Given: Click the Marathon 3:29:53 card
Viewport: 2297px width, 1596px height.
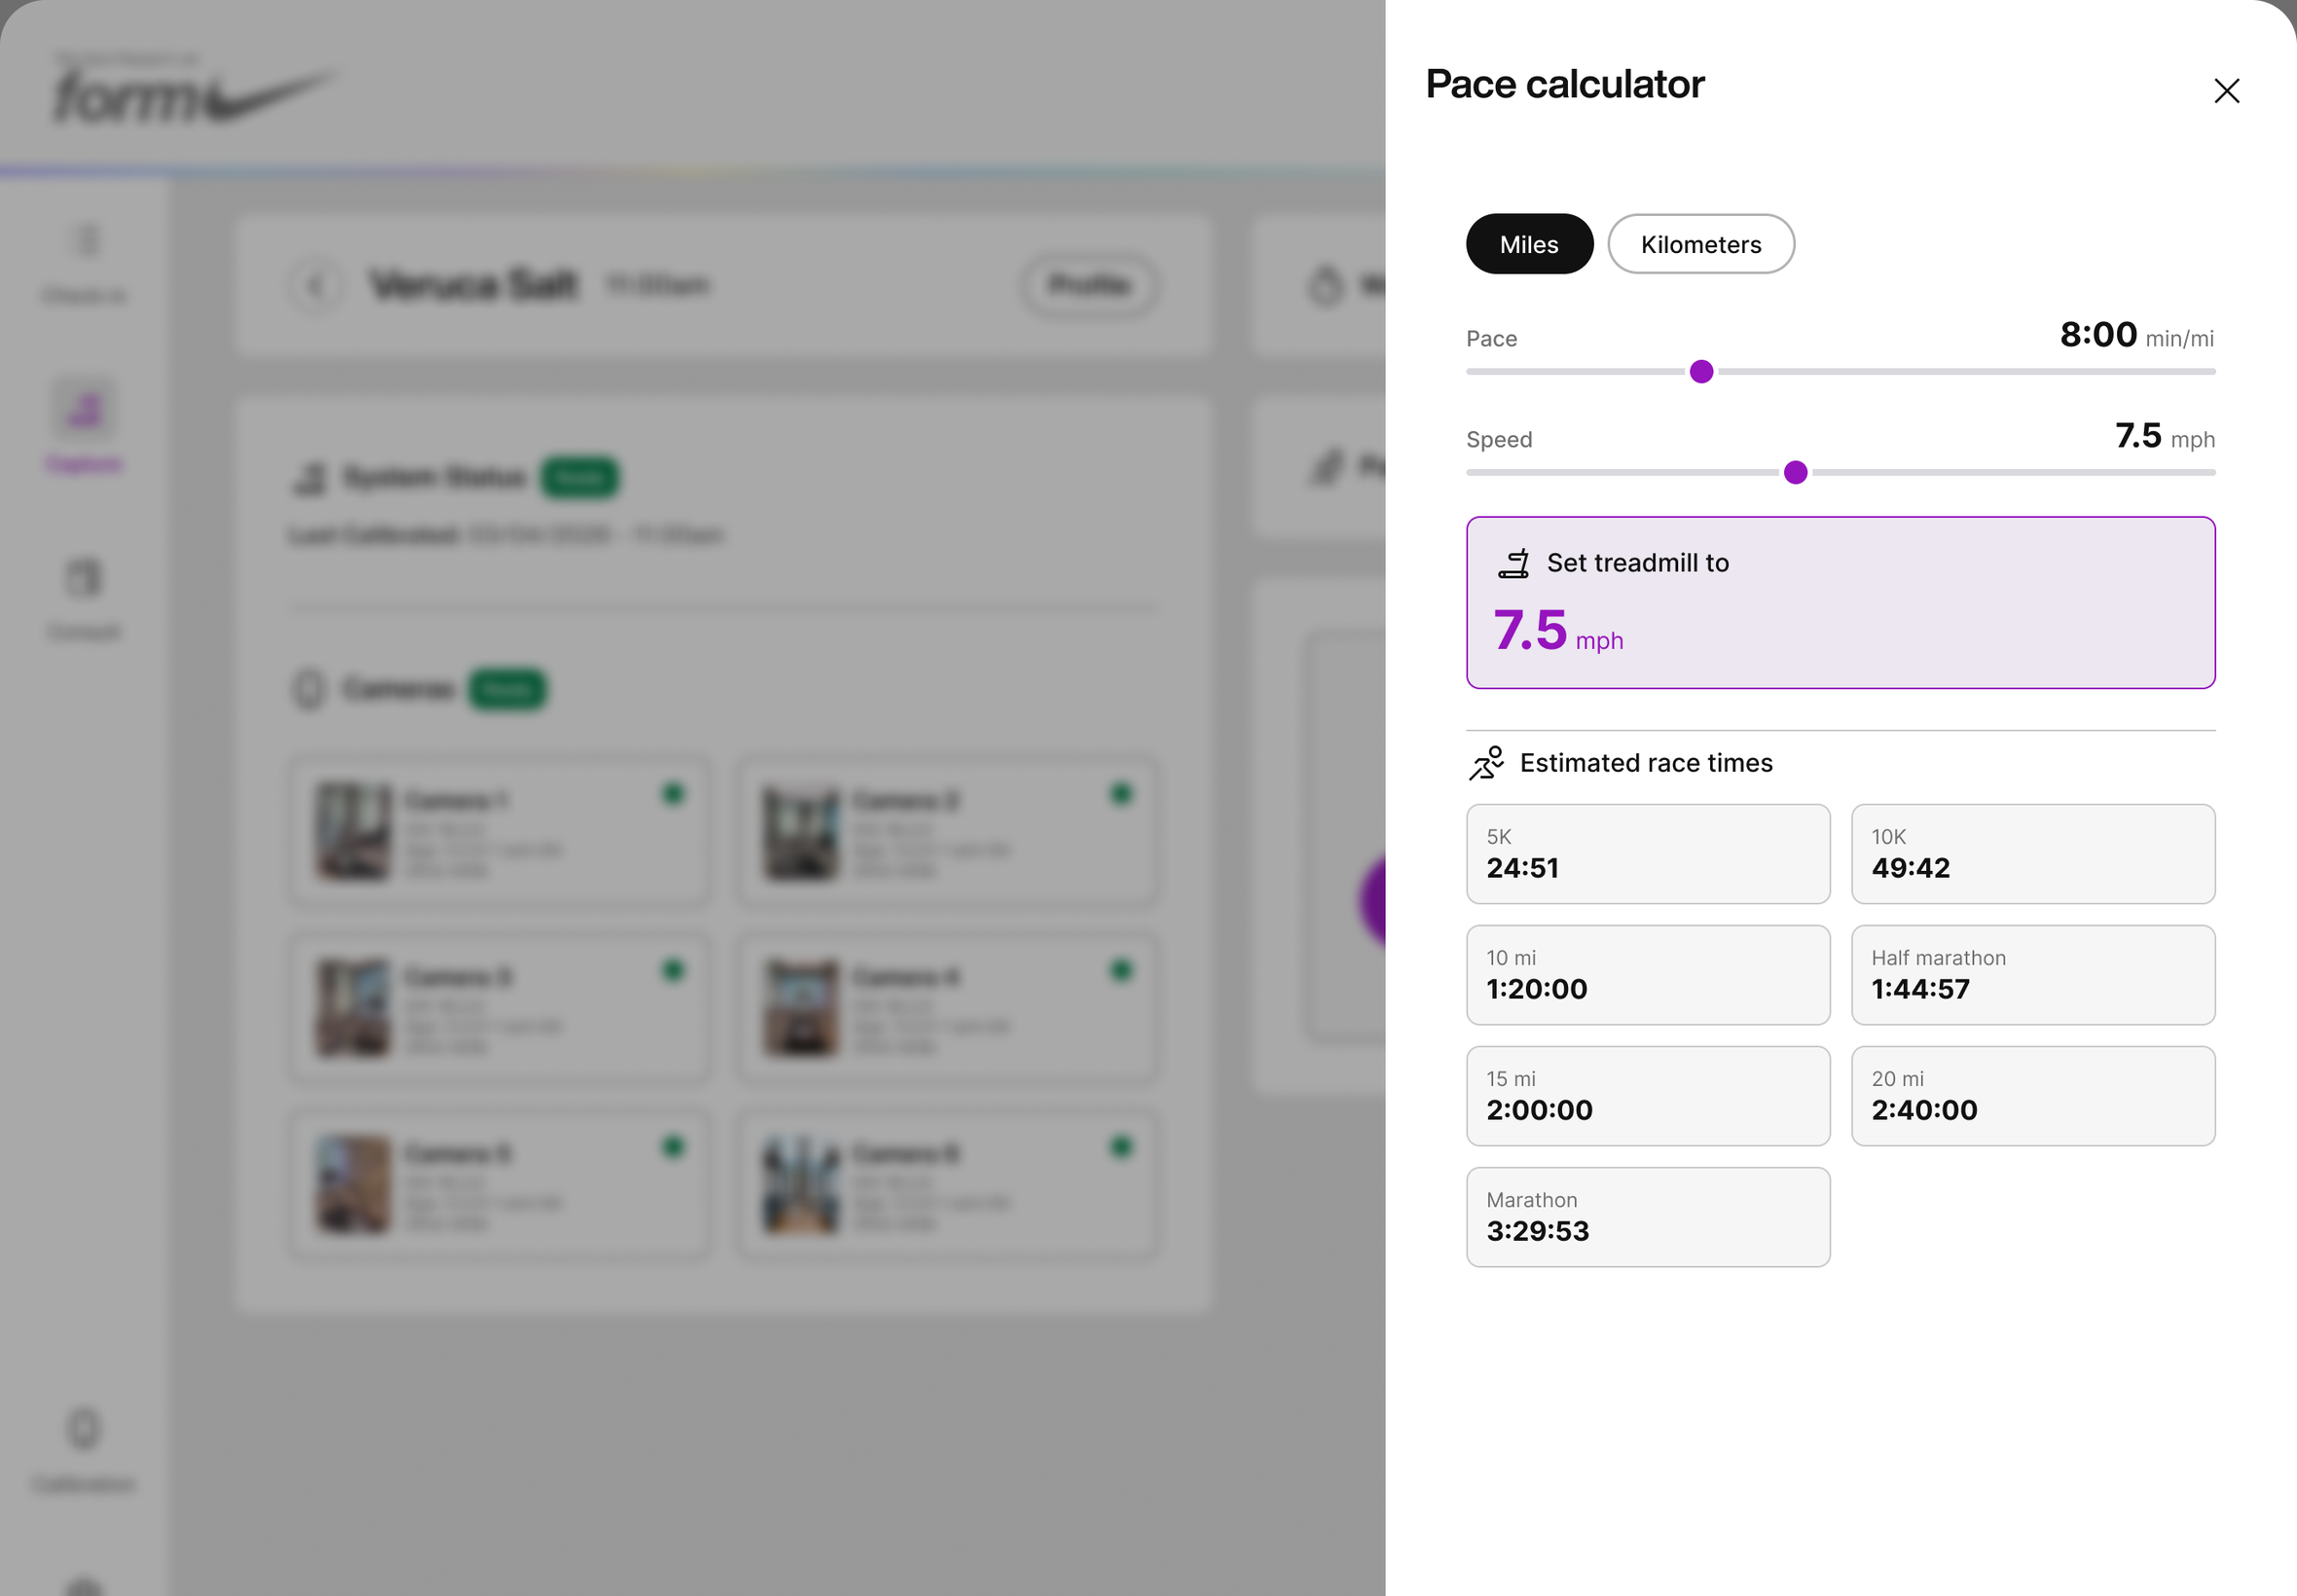Looking at the screenshot, I should tap(1648, 1217).
